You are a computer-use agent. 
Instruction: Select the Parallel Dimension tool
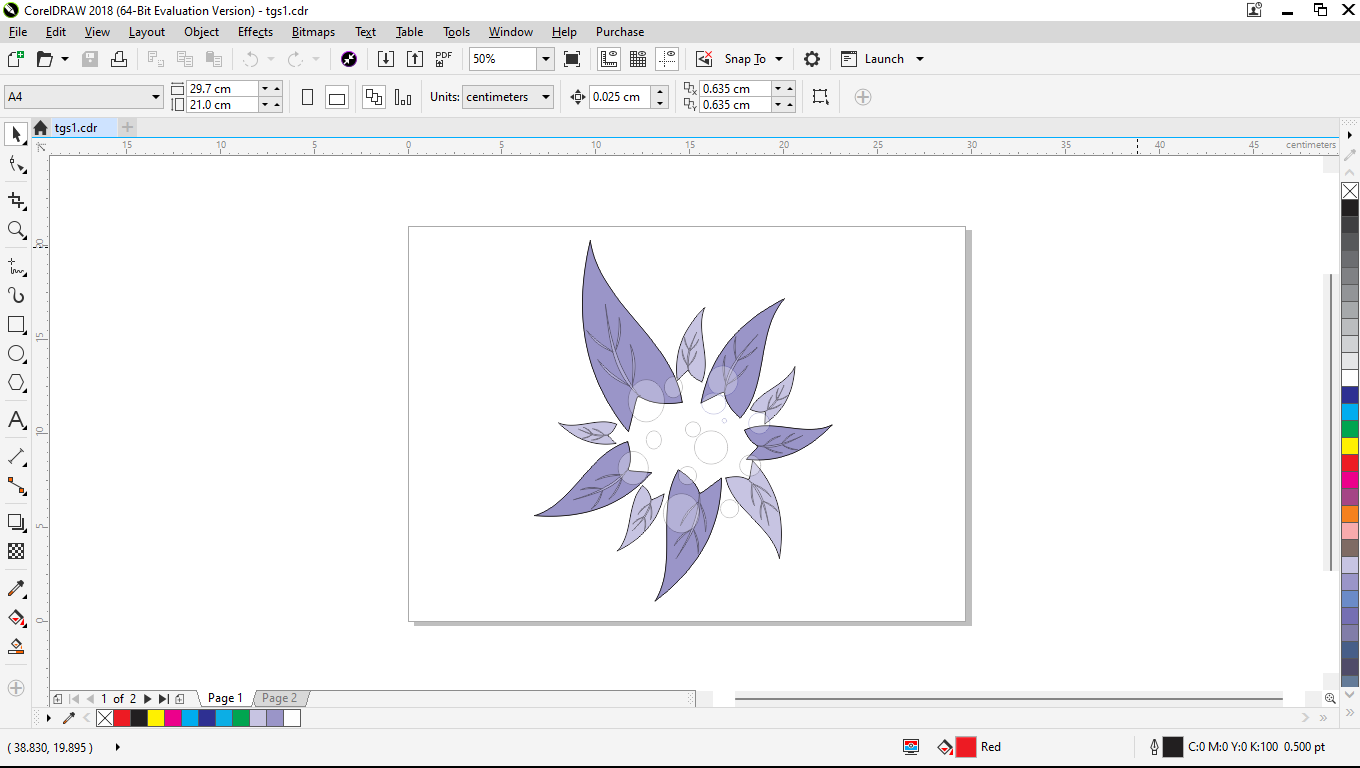click(16, 457)
